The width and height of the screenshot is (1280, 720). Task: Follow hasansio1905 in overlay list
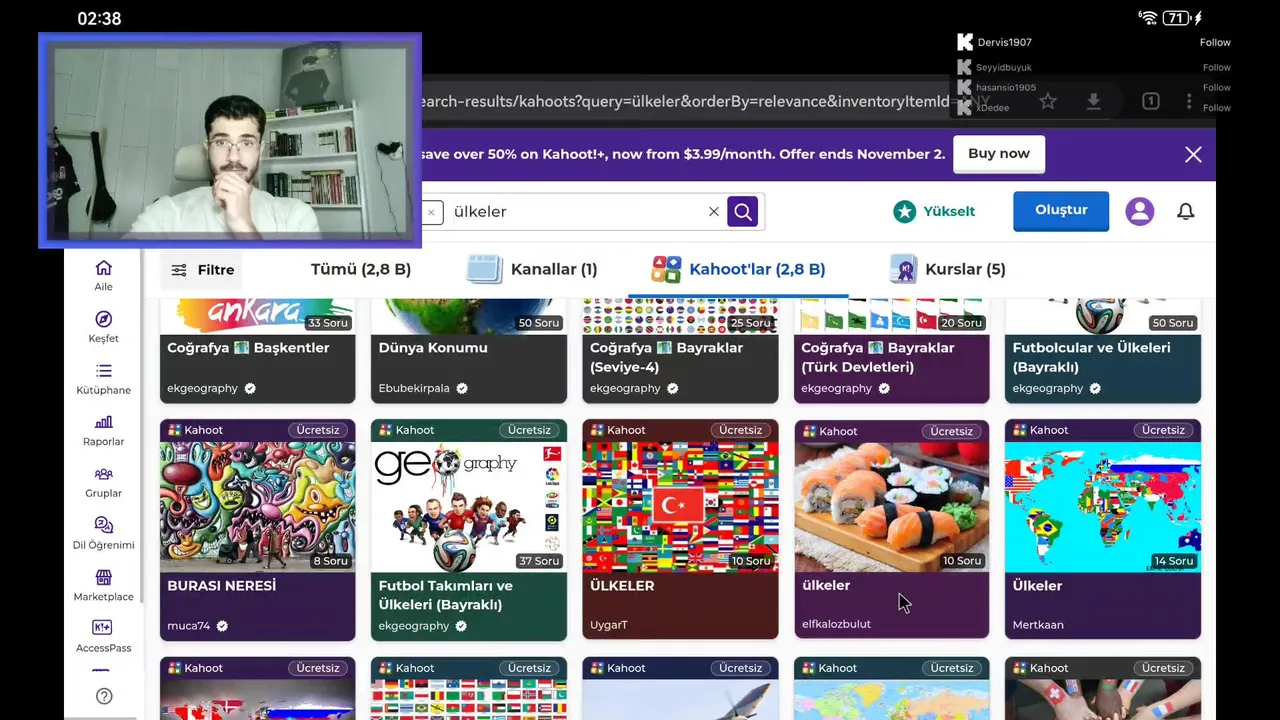point(1216,87)
